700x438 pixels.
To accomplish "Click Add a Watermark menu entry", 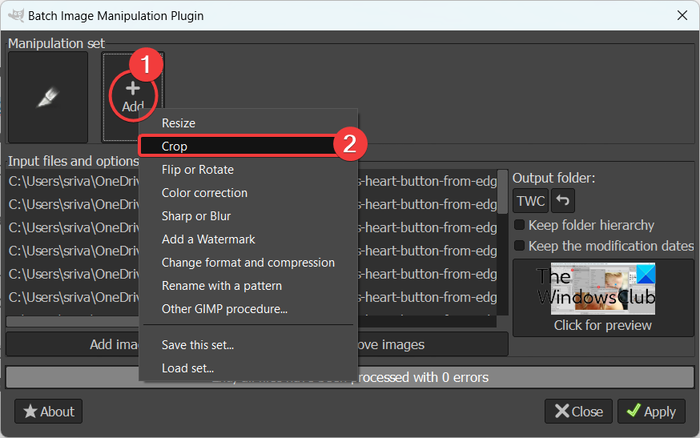I will pos(208,239).
